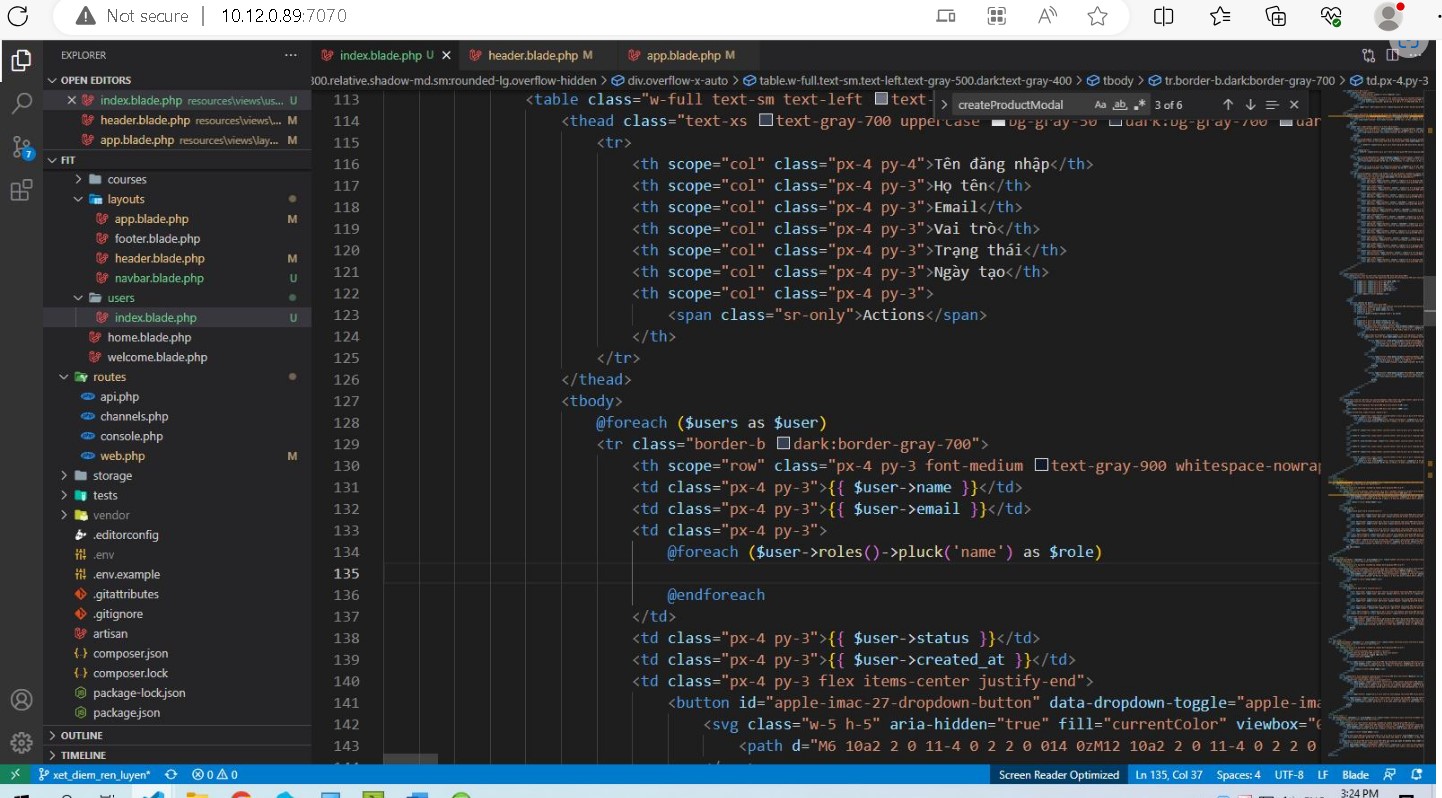The height and width of the screenshot is (798, 1442).
Task: Click the xet_diem_ren_luyen branch in status bar
Action: 94,775
